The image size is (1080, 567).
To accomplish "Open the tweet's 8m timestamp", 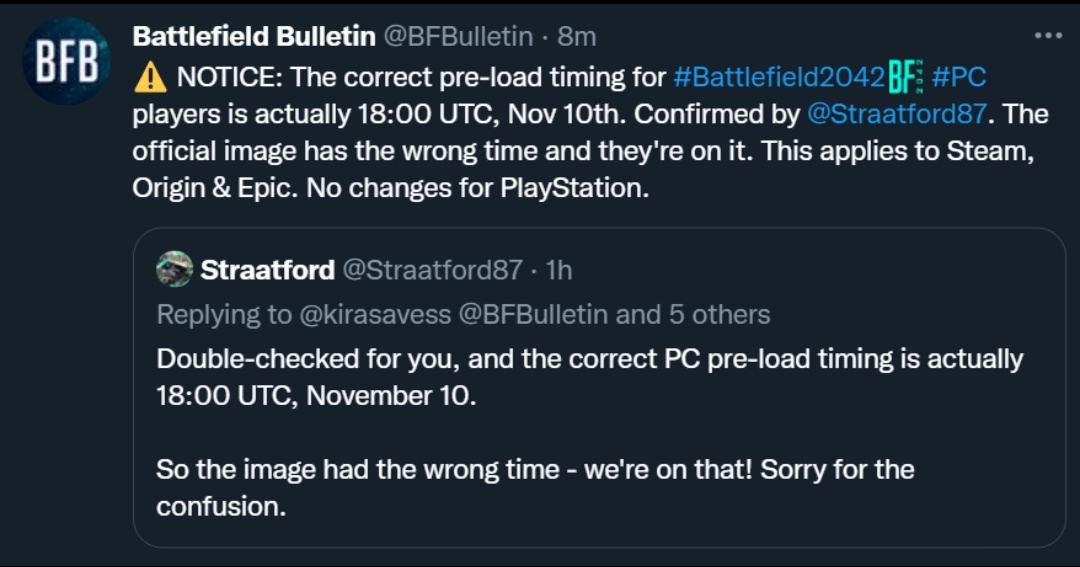I will click(x=577, y=37).
